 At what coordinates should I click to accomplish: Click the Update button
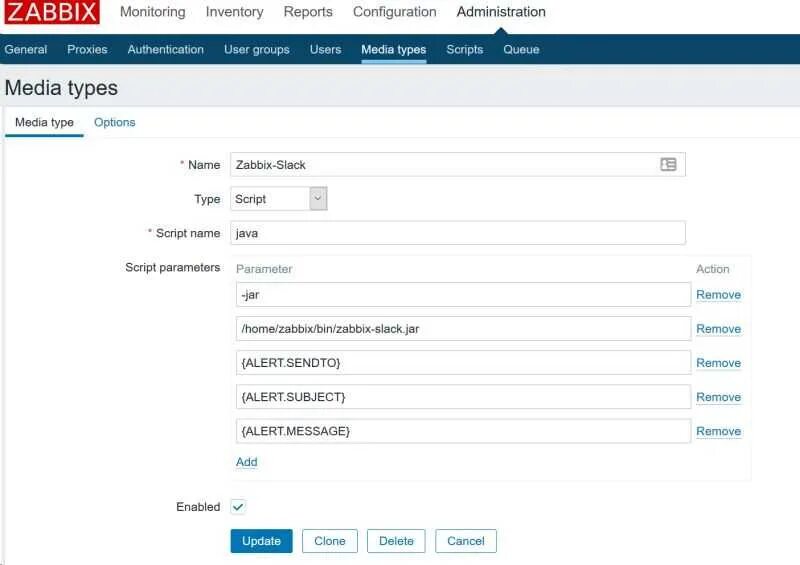point(261,541)
